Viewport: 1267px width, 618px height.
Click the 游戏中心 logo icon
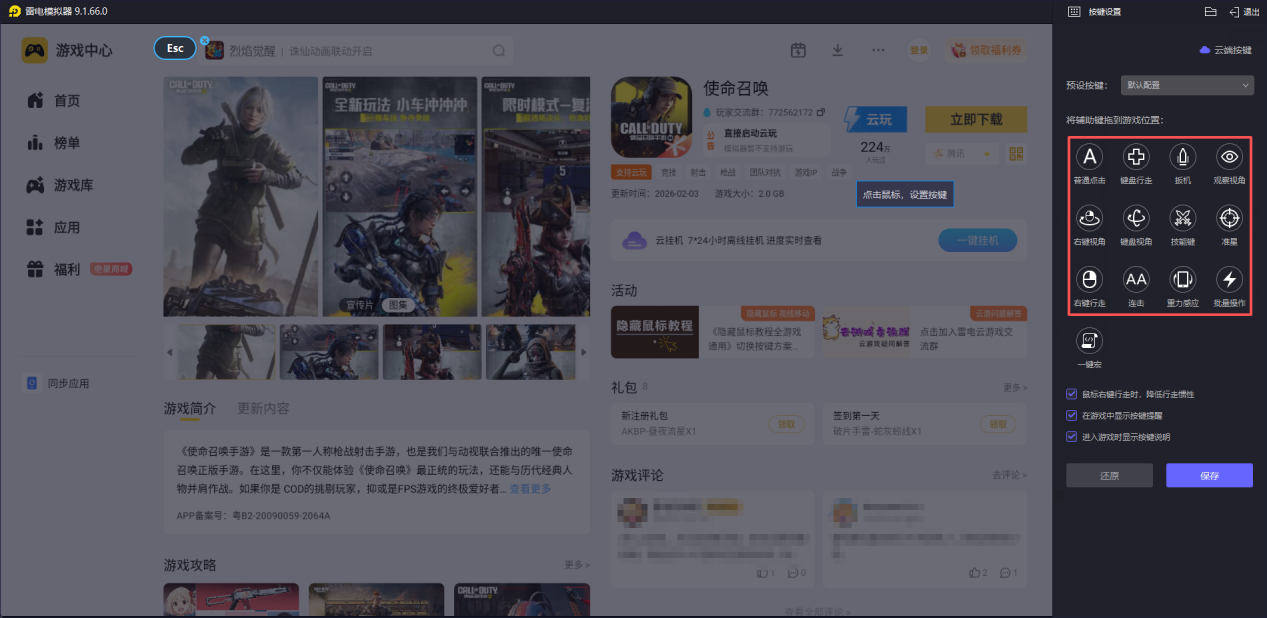tap(35, 50)
